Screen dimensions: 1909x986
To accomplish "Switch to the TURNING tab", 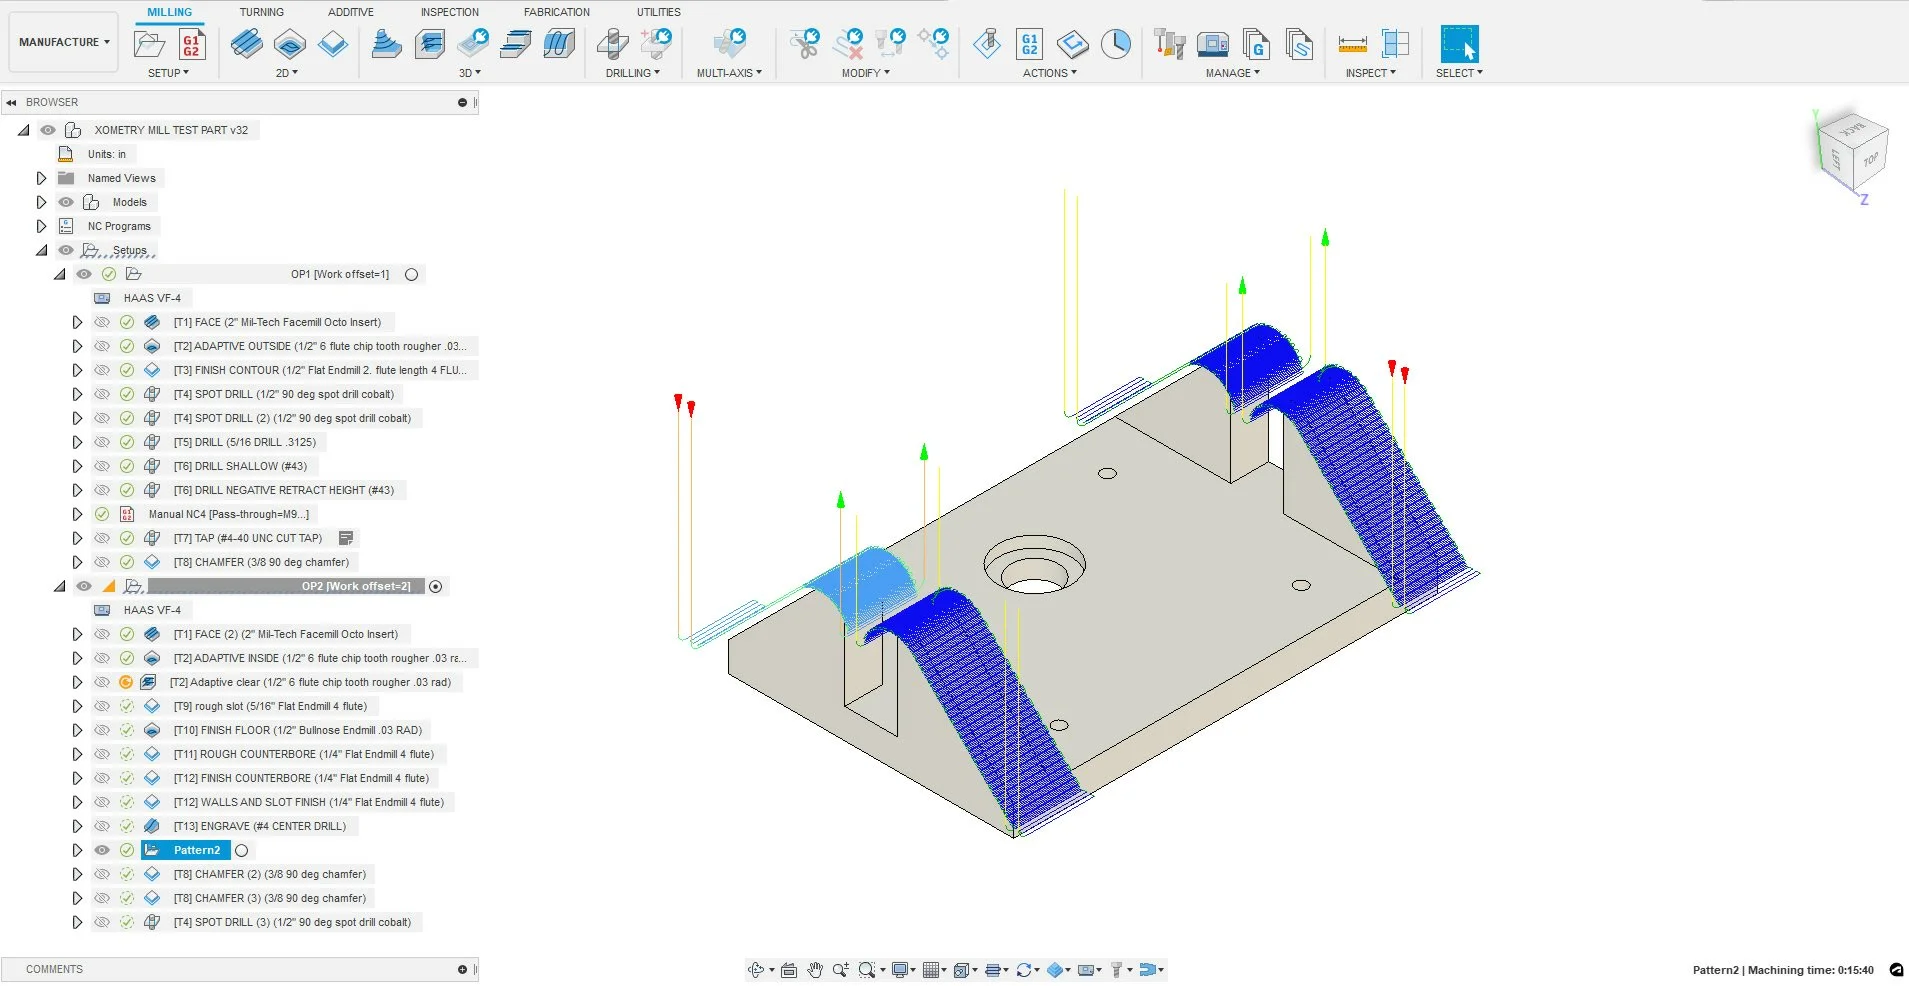I will 262,11.
